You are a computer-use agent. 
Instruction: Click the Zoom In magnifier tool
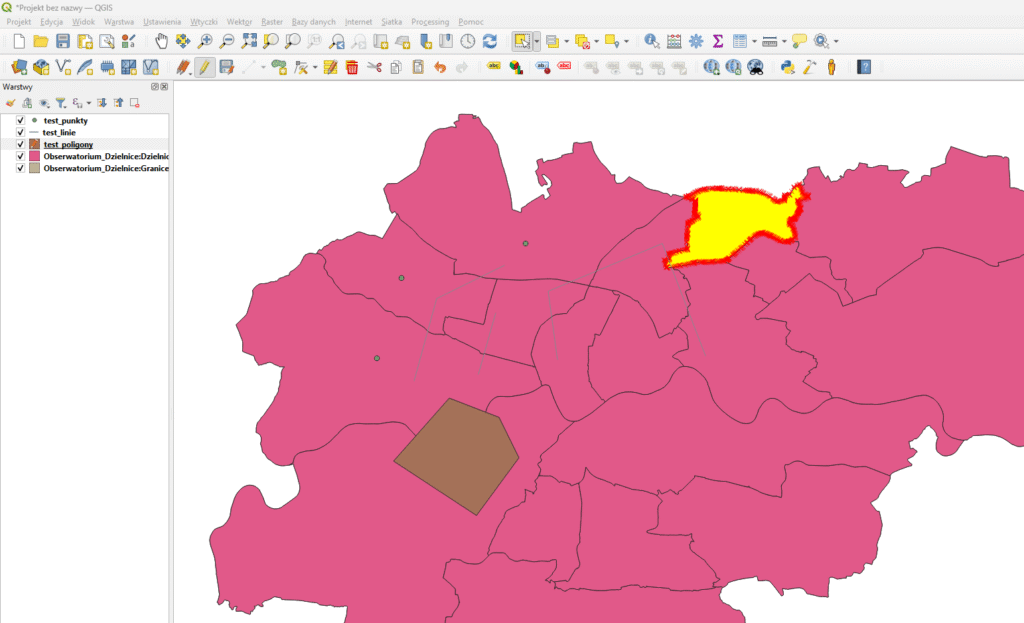click(x=205, y=41)
